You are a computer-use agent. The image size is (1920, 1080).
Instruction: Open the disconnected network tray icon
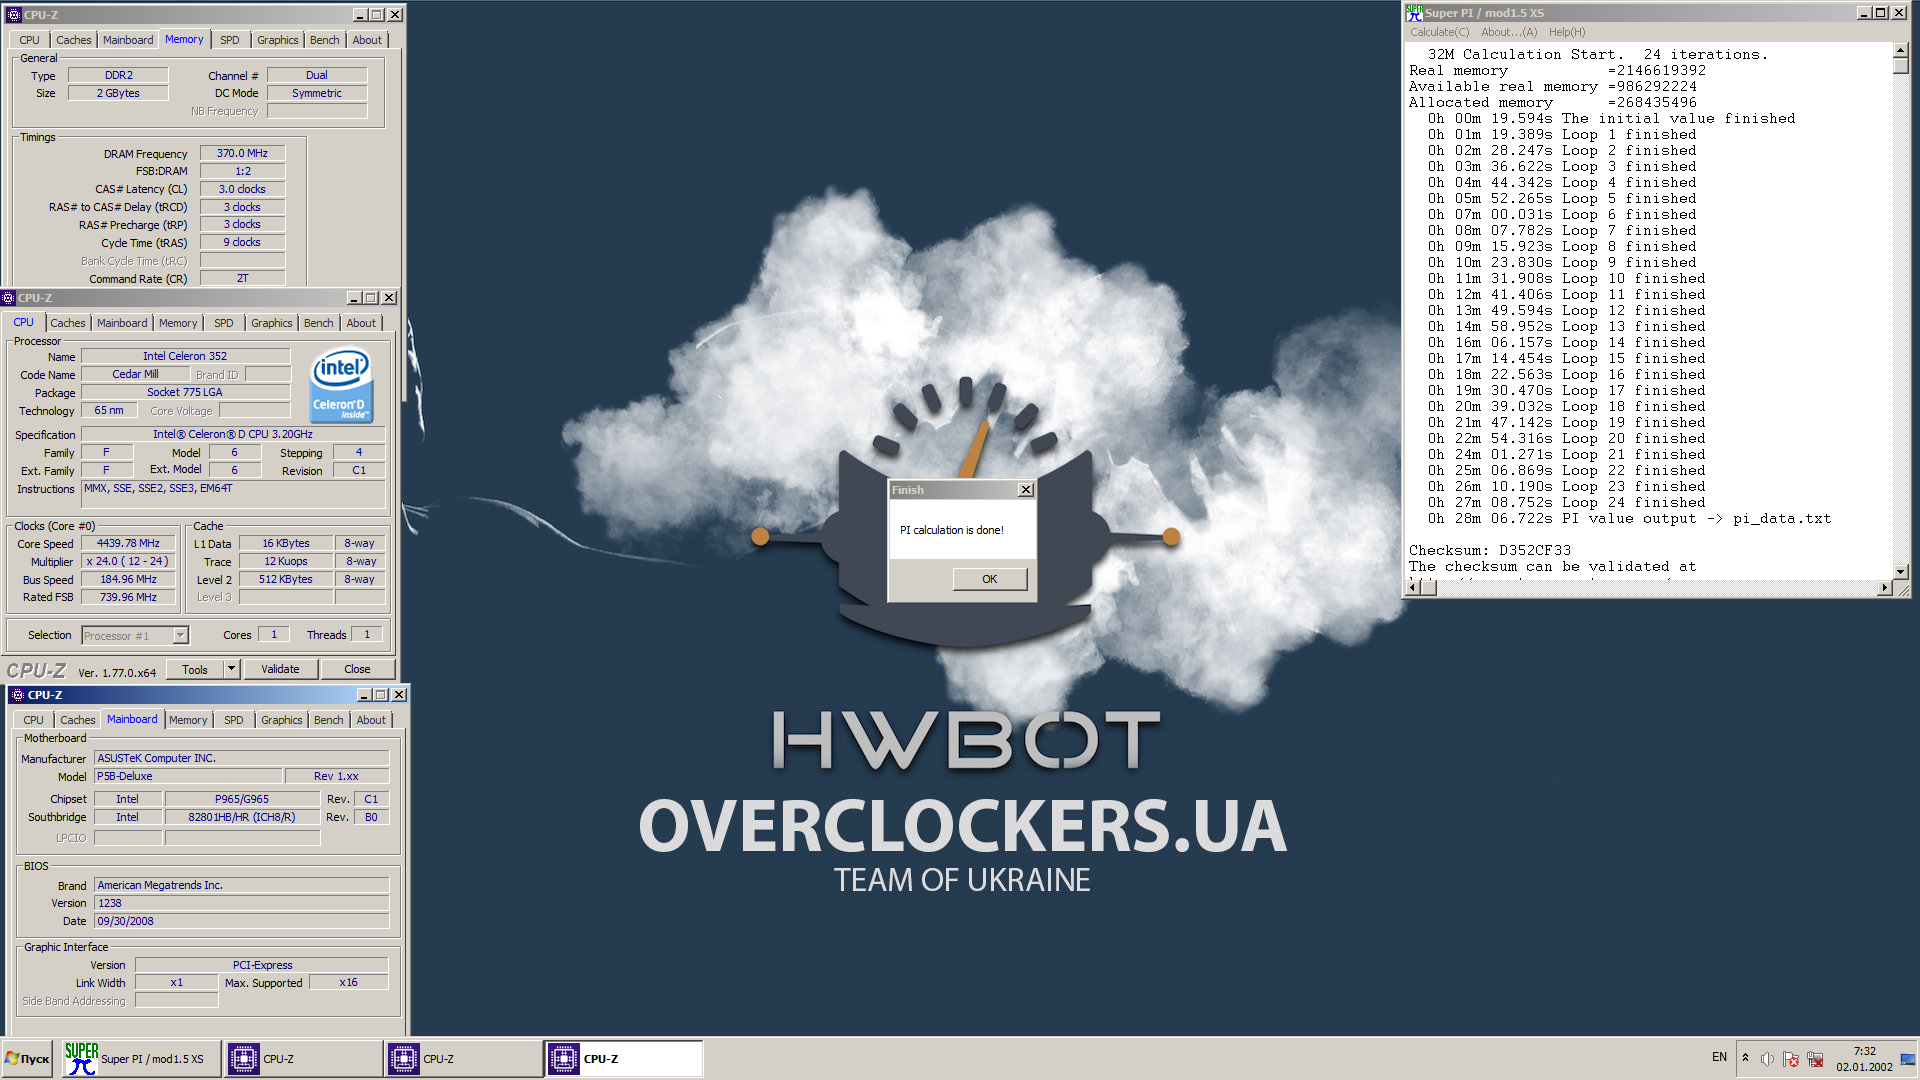tap(1815, 1059)
